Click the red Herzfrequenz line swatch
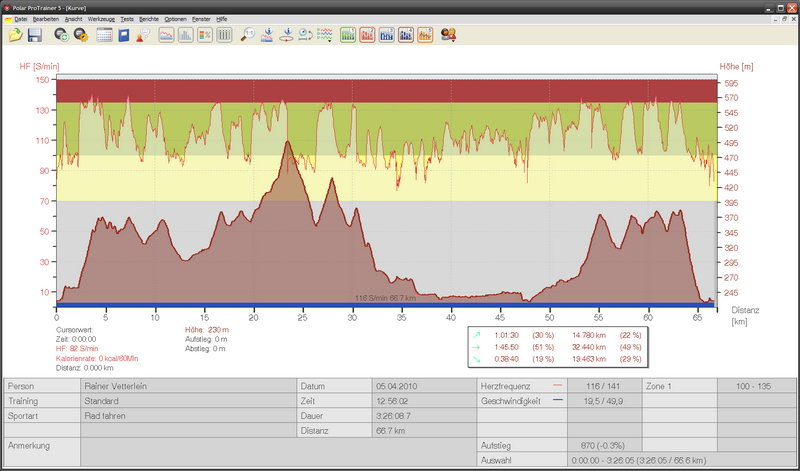 click(x=557, y=384)
